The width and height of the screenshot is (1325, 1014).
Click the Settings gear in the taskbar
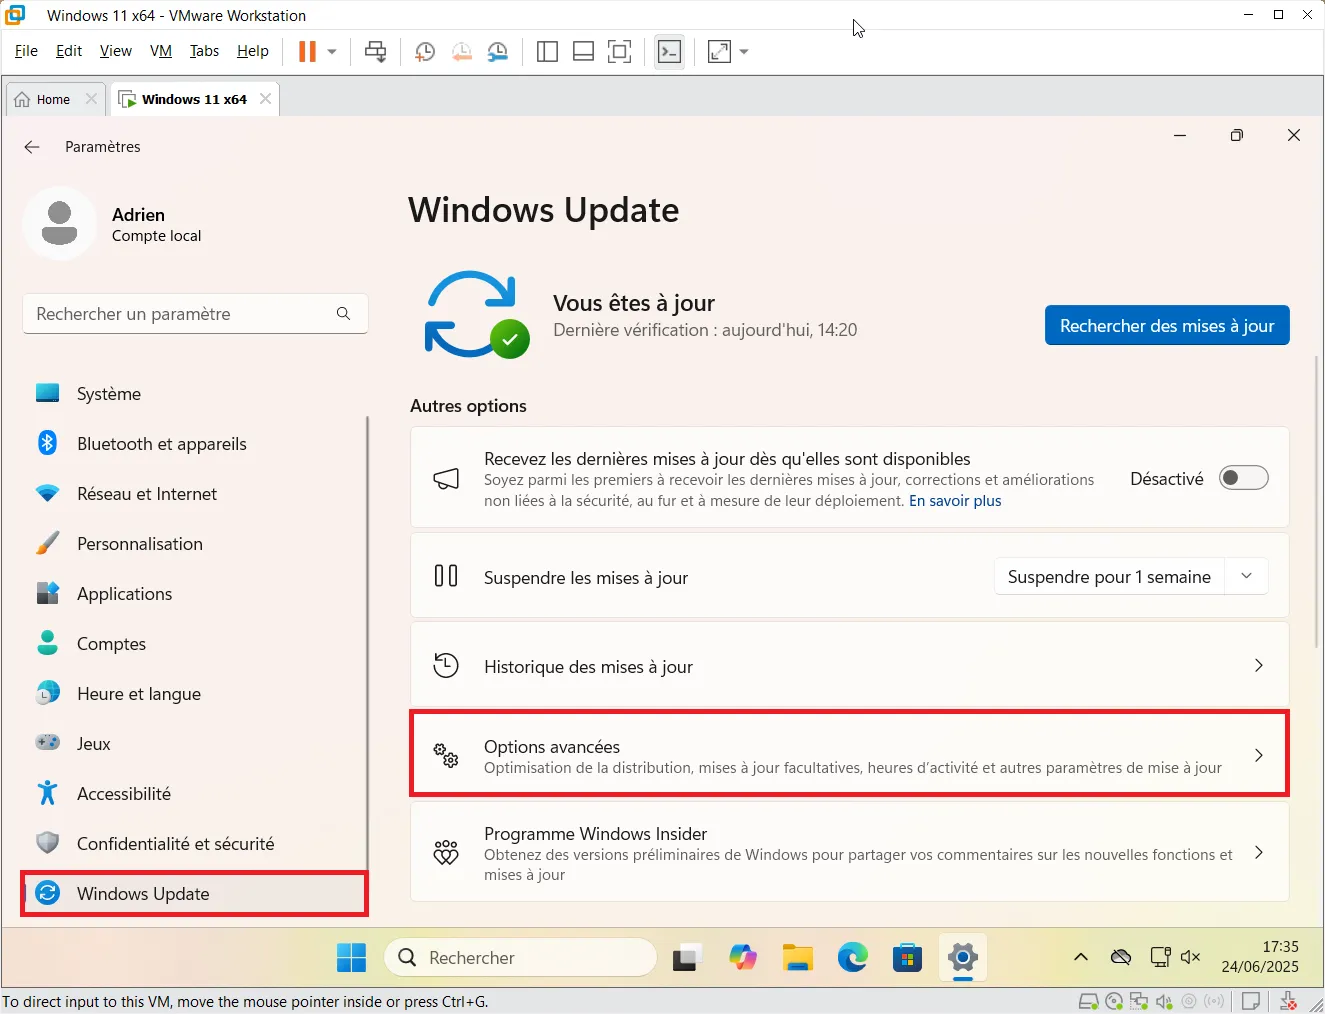pyautogui.click(x=963, y=958)
